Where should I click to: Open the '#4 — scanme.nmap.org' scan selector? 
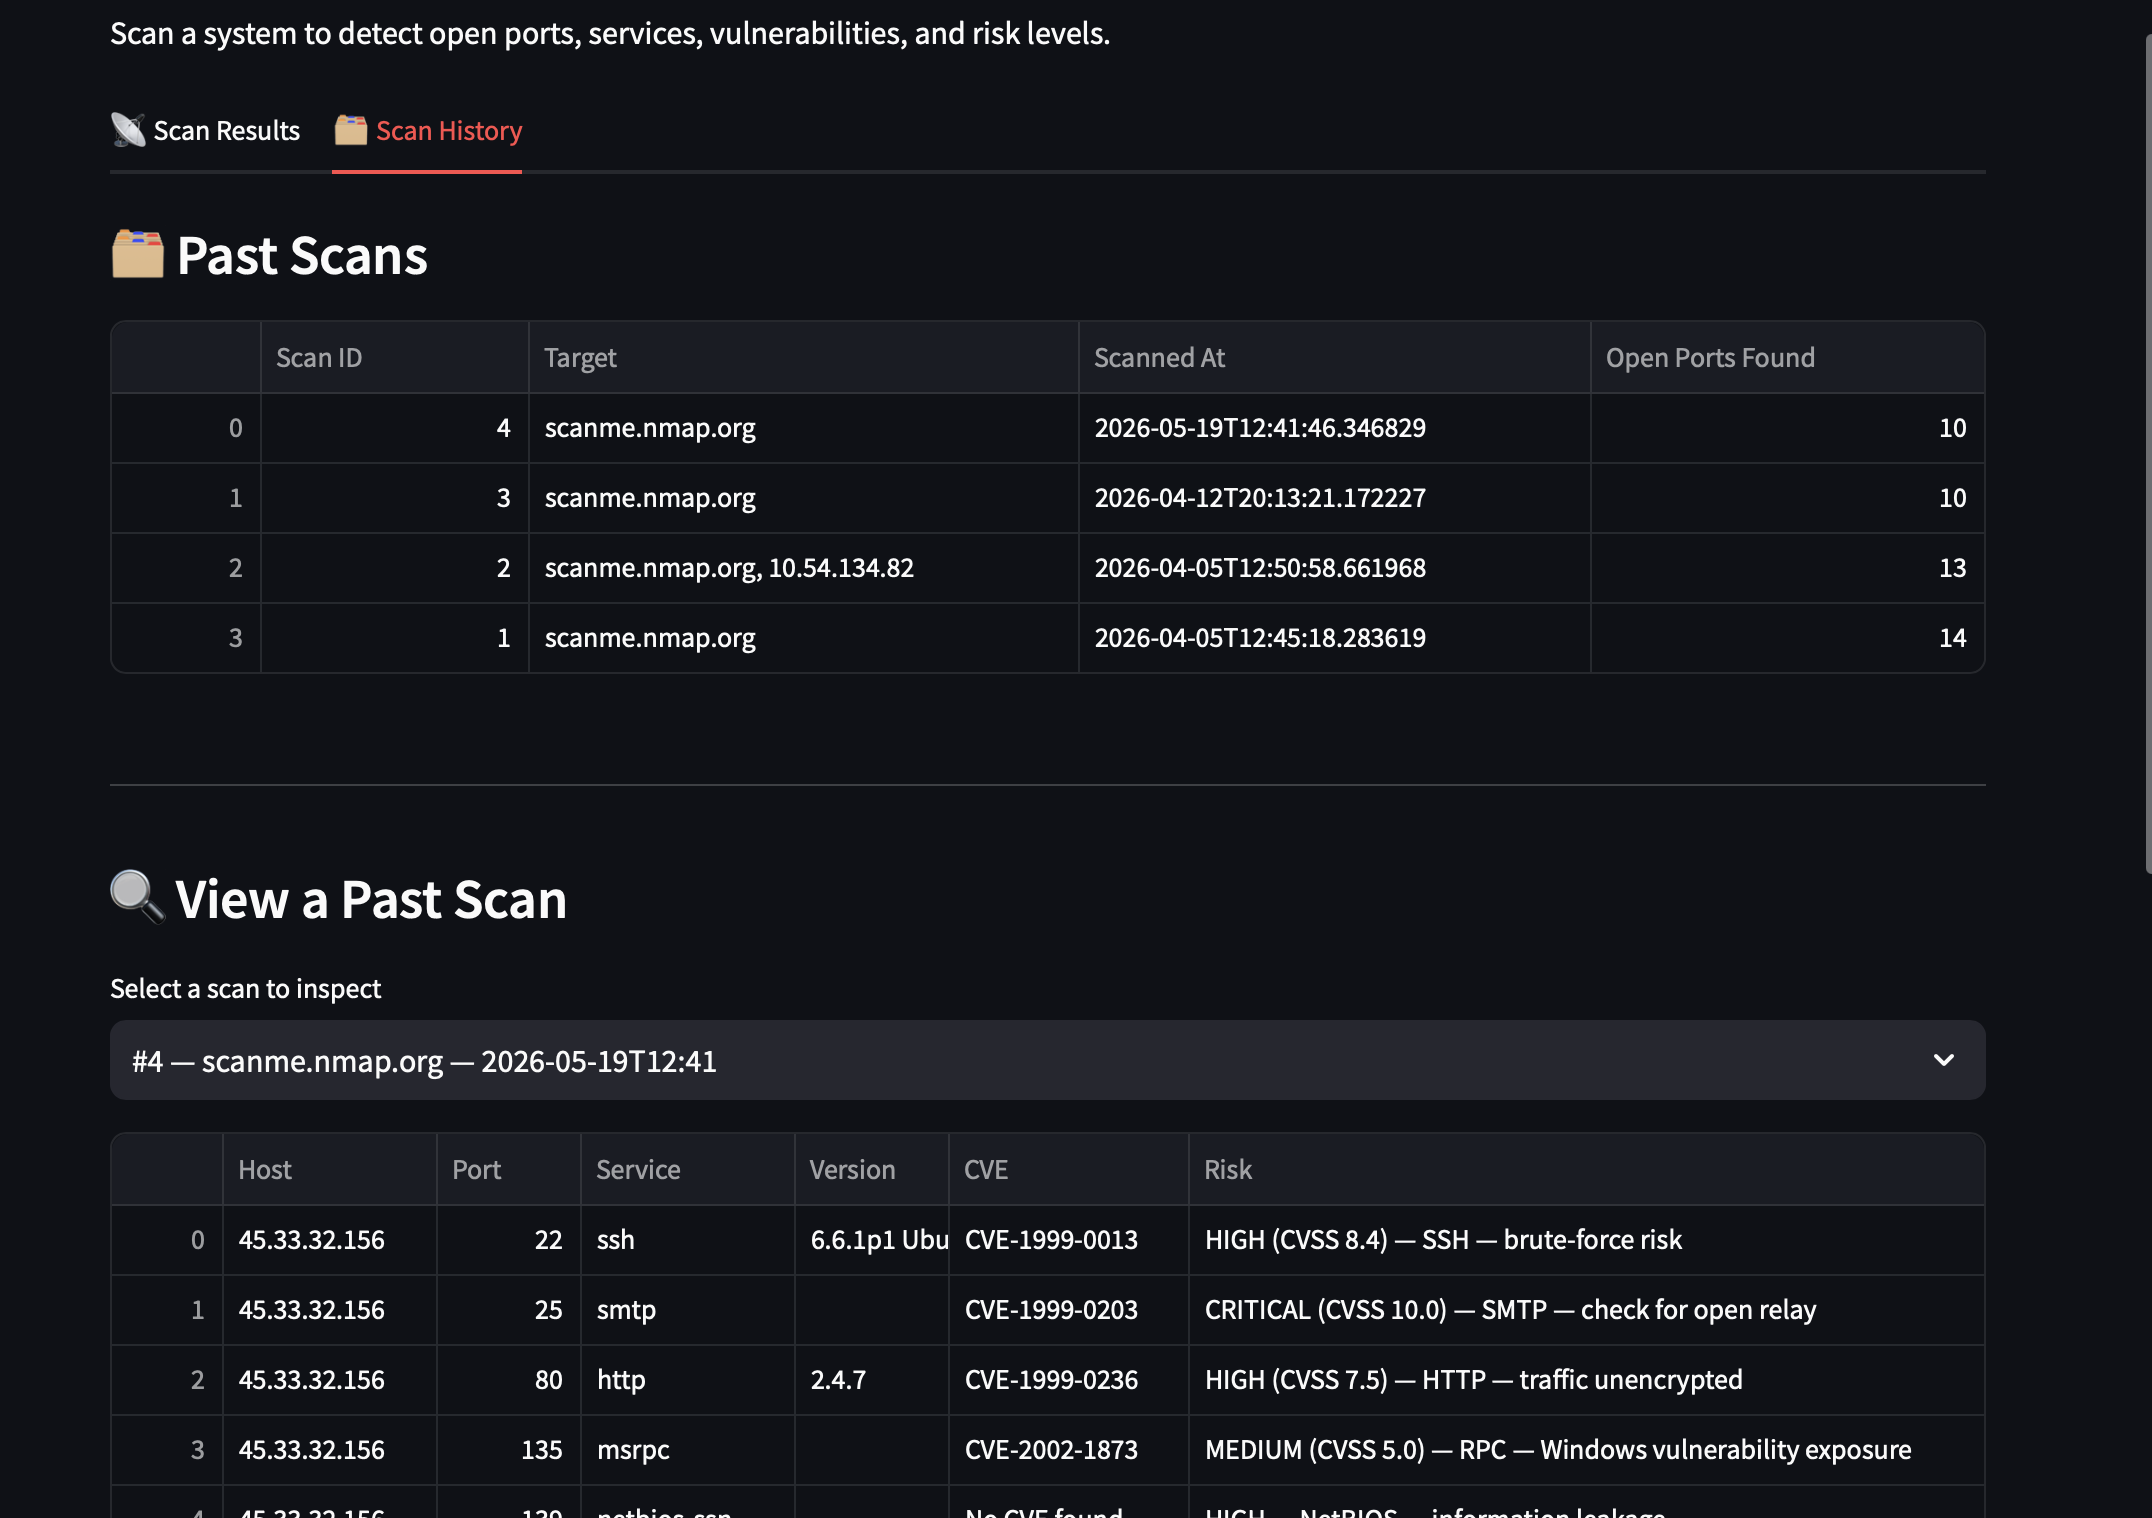pos(1047,1060)
